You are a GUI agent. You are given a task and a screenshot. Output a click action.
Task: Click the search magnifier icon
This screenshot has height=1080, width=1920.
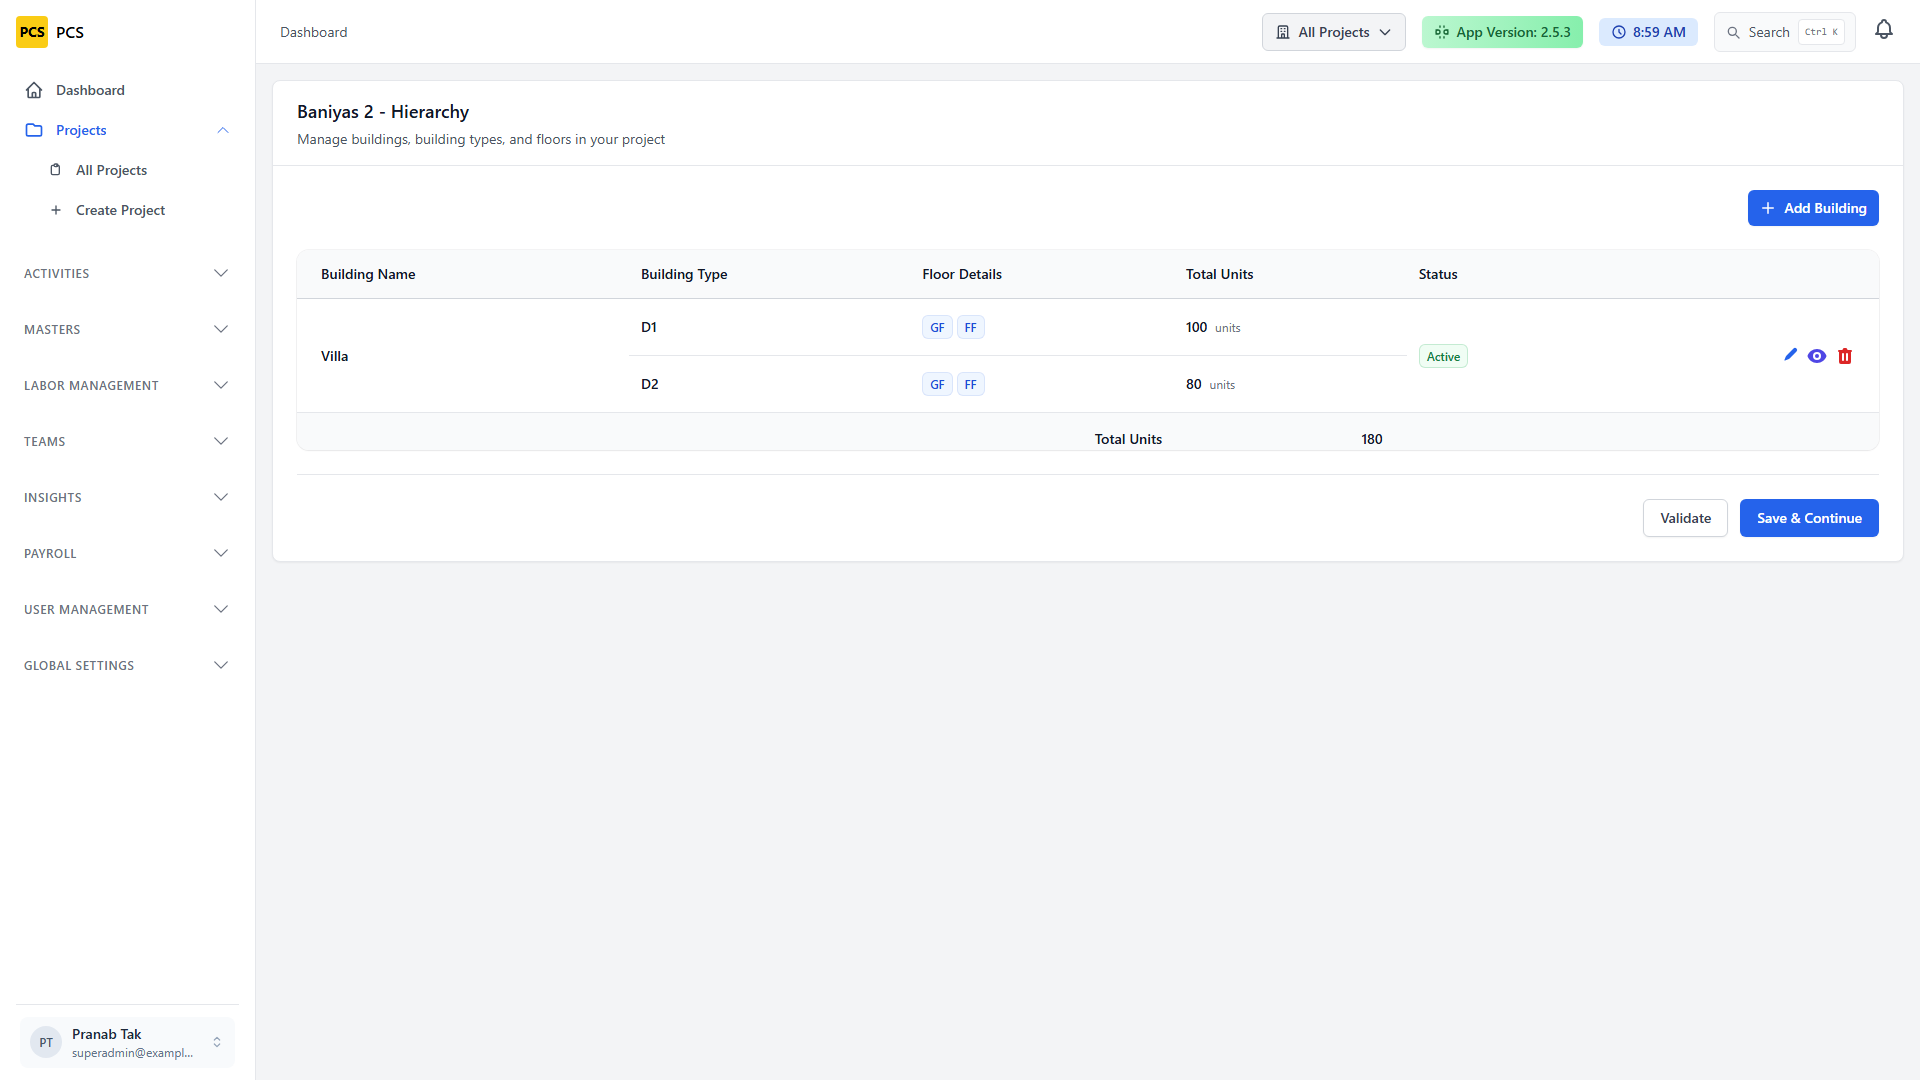1733,32
